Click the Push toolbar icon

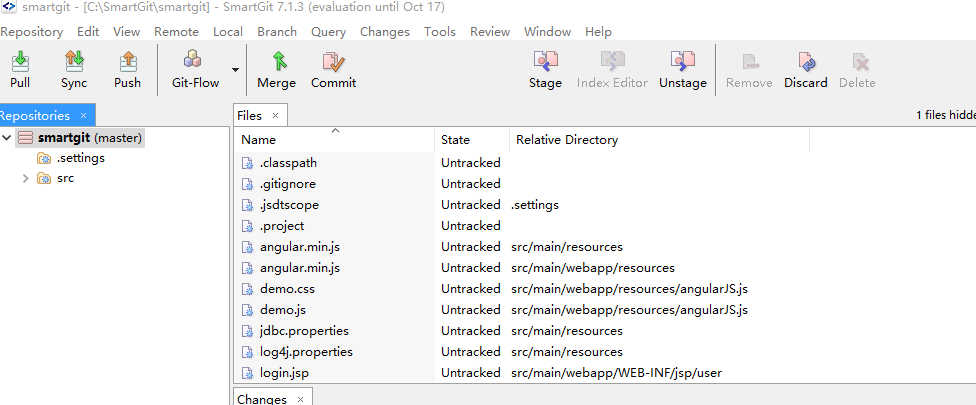pyautogui.click(x=128, y=61)
